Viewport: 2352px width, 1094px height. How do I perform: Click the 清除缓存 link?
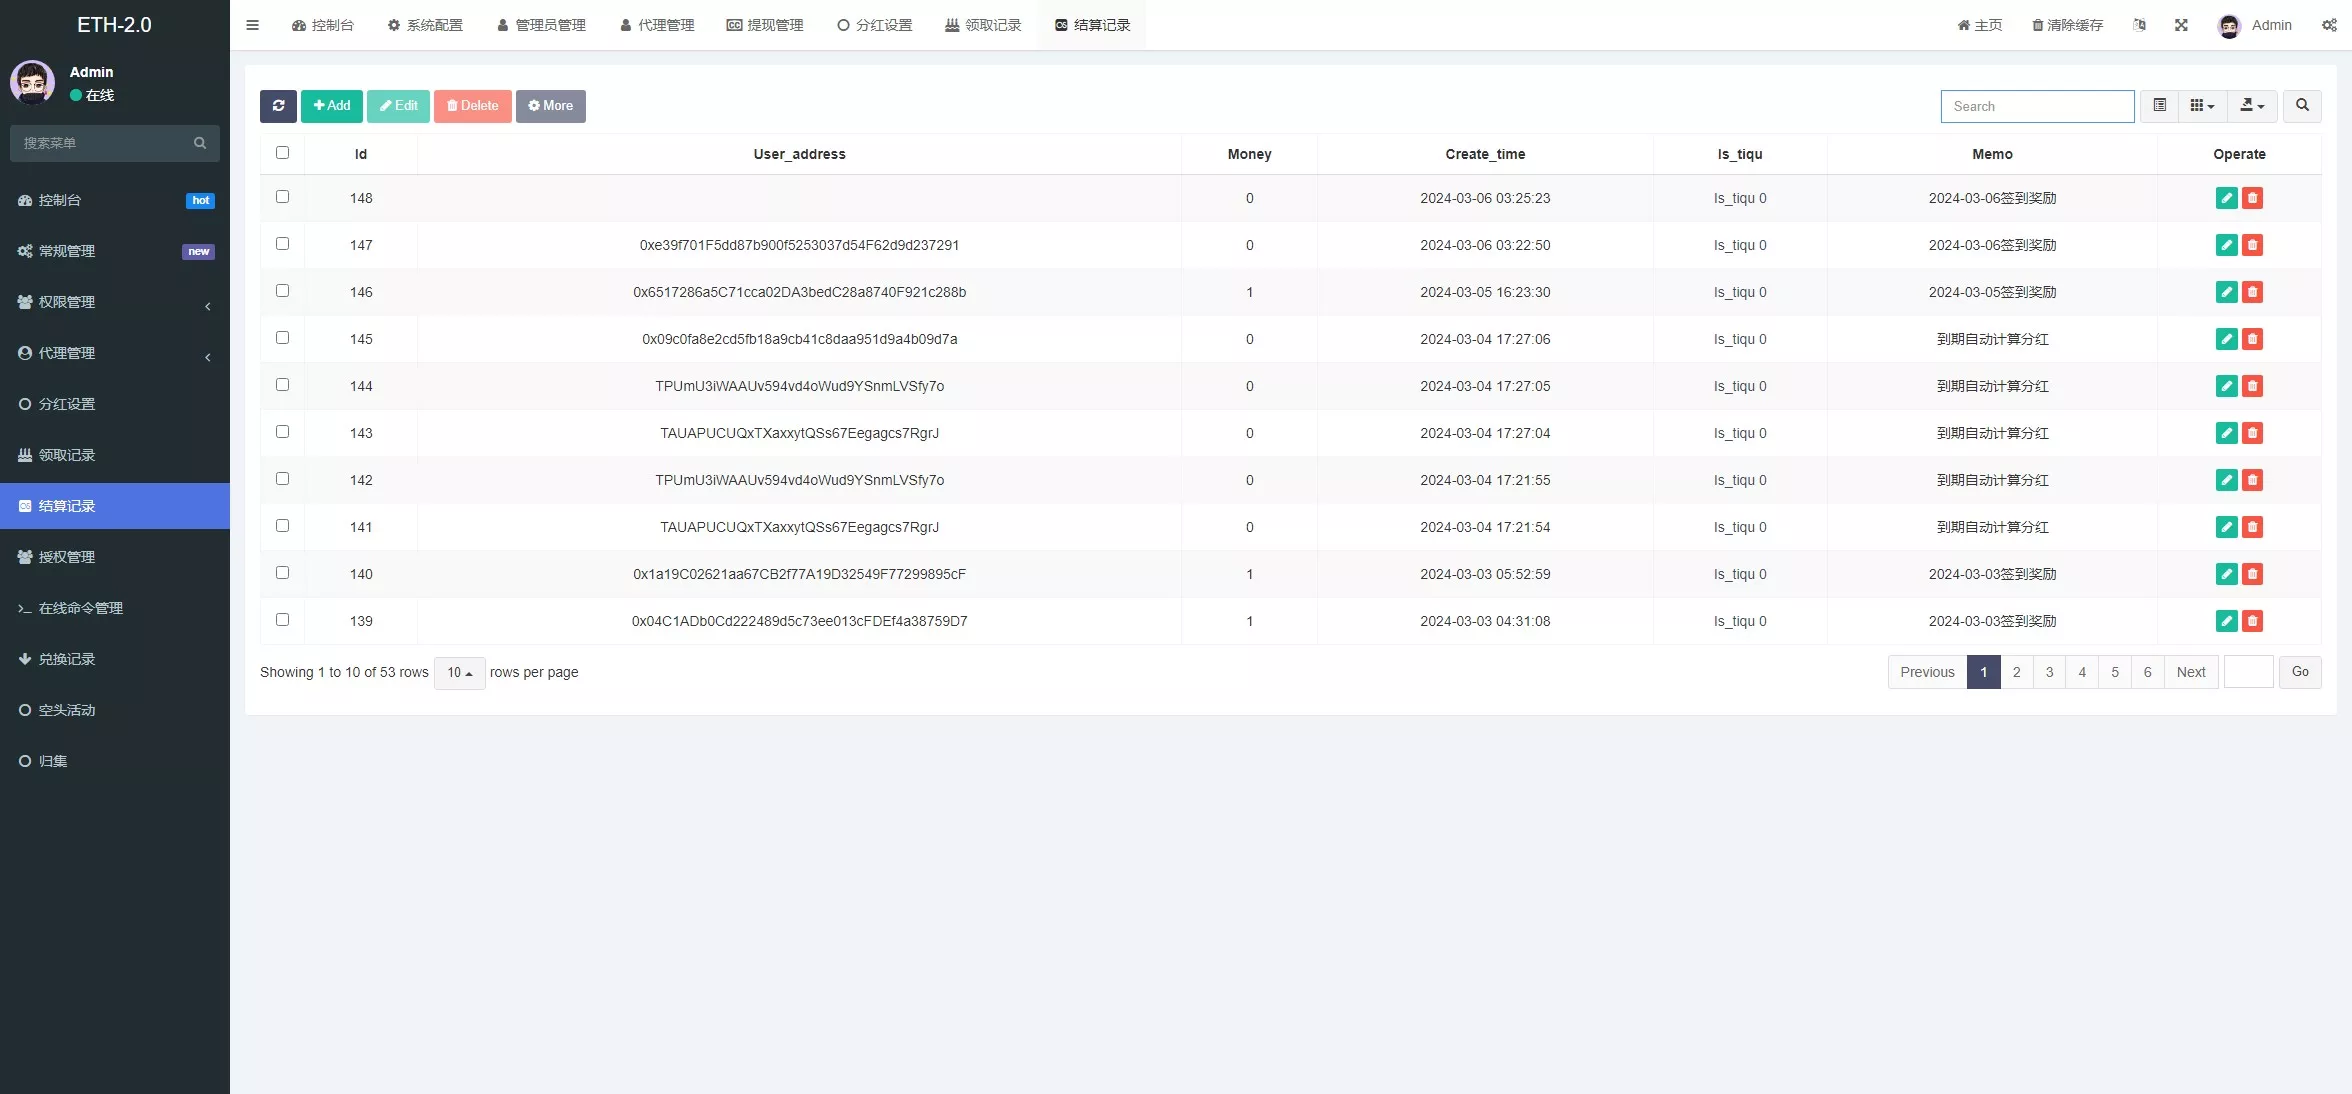pyautogui.click(x=2065, y=25)
